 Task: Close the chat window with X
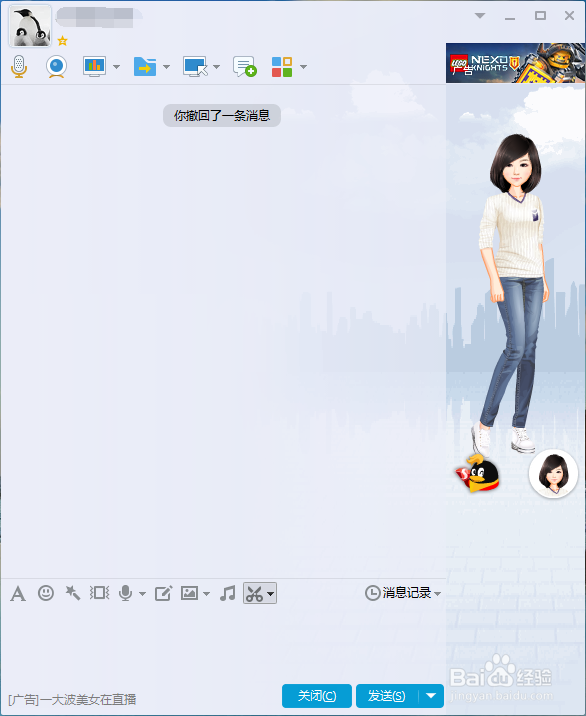(569, 16)
